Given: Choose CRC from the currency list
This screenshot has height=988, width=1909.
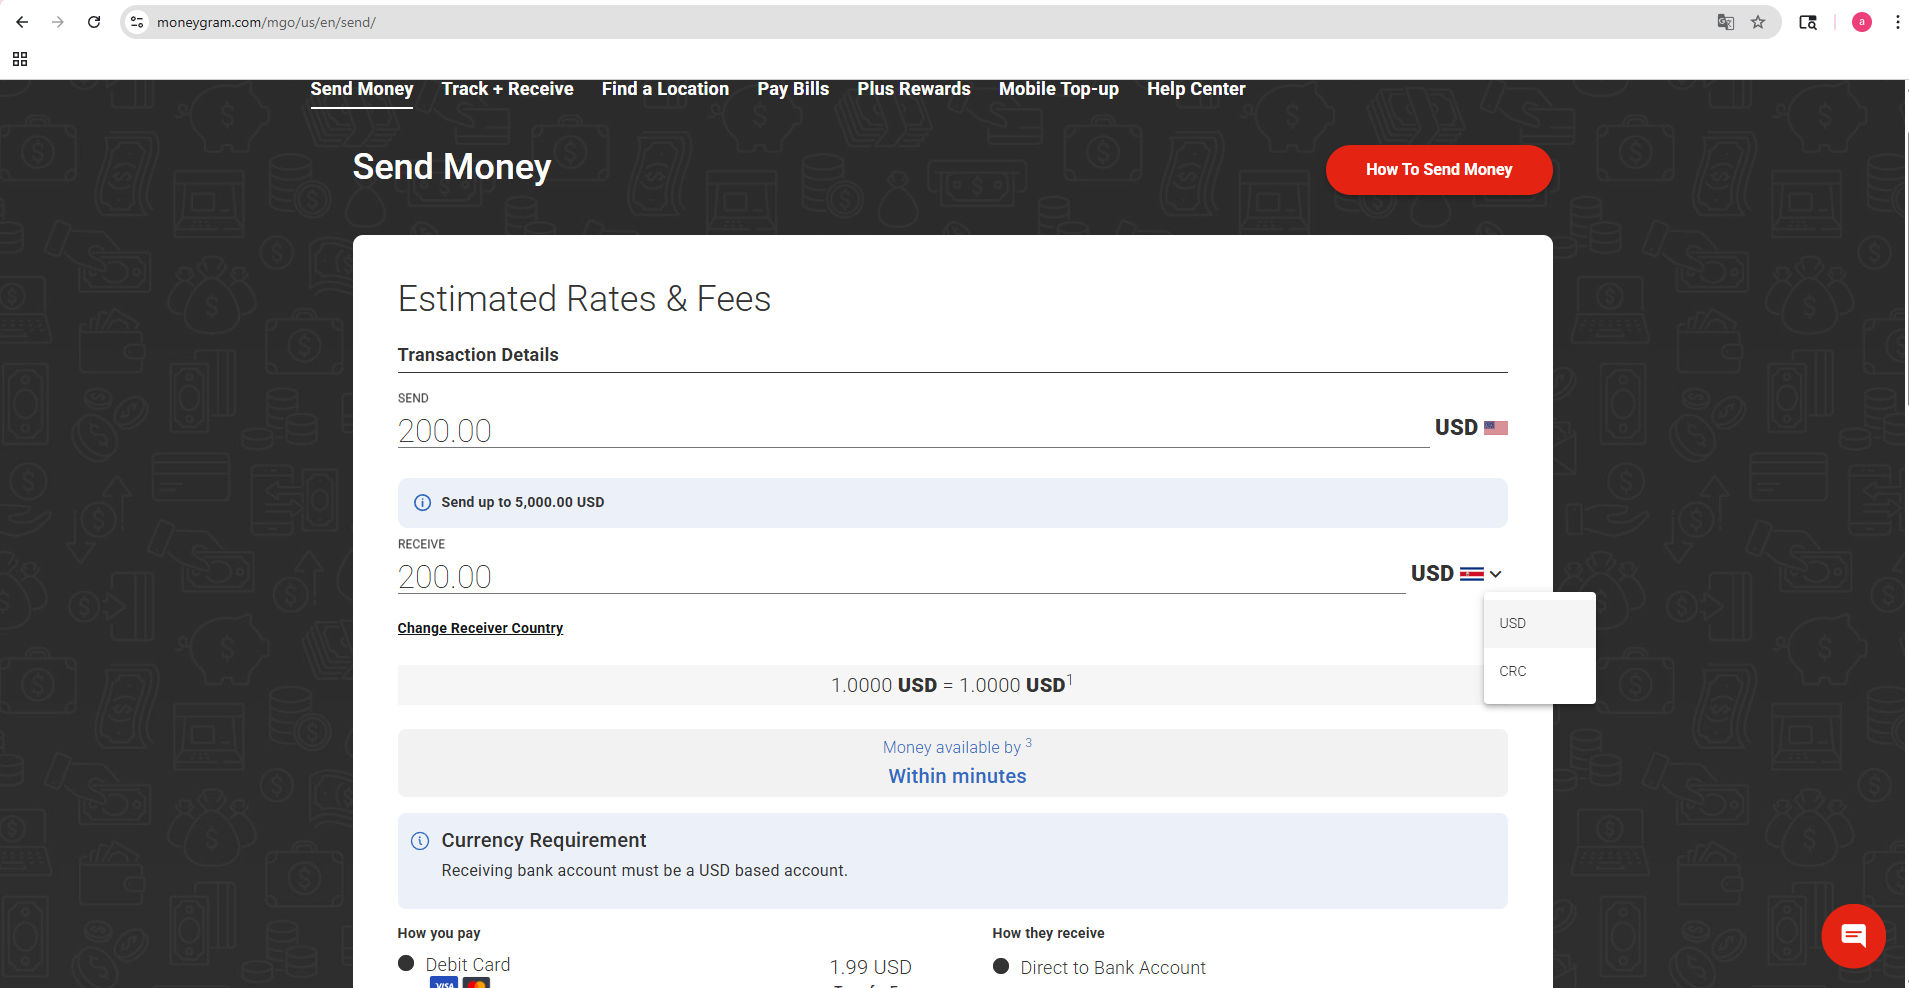Looking at the screenshot, I should (1513, 671).
